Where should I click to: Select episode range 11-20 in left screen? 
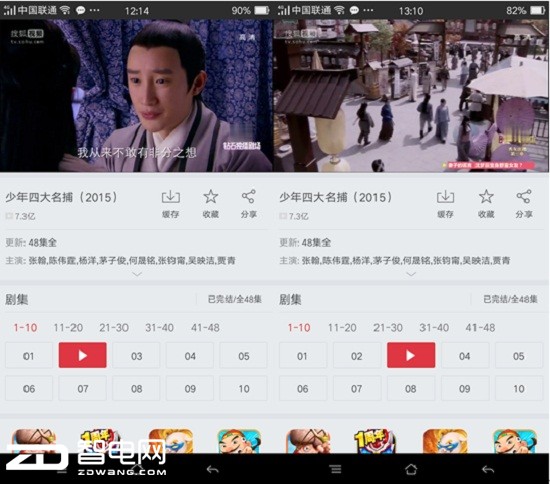[68, 328]
